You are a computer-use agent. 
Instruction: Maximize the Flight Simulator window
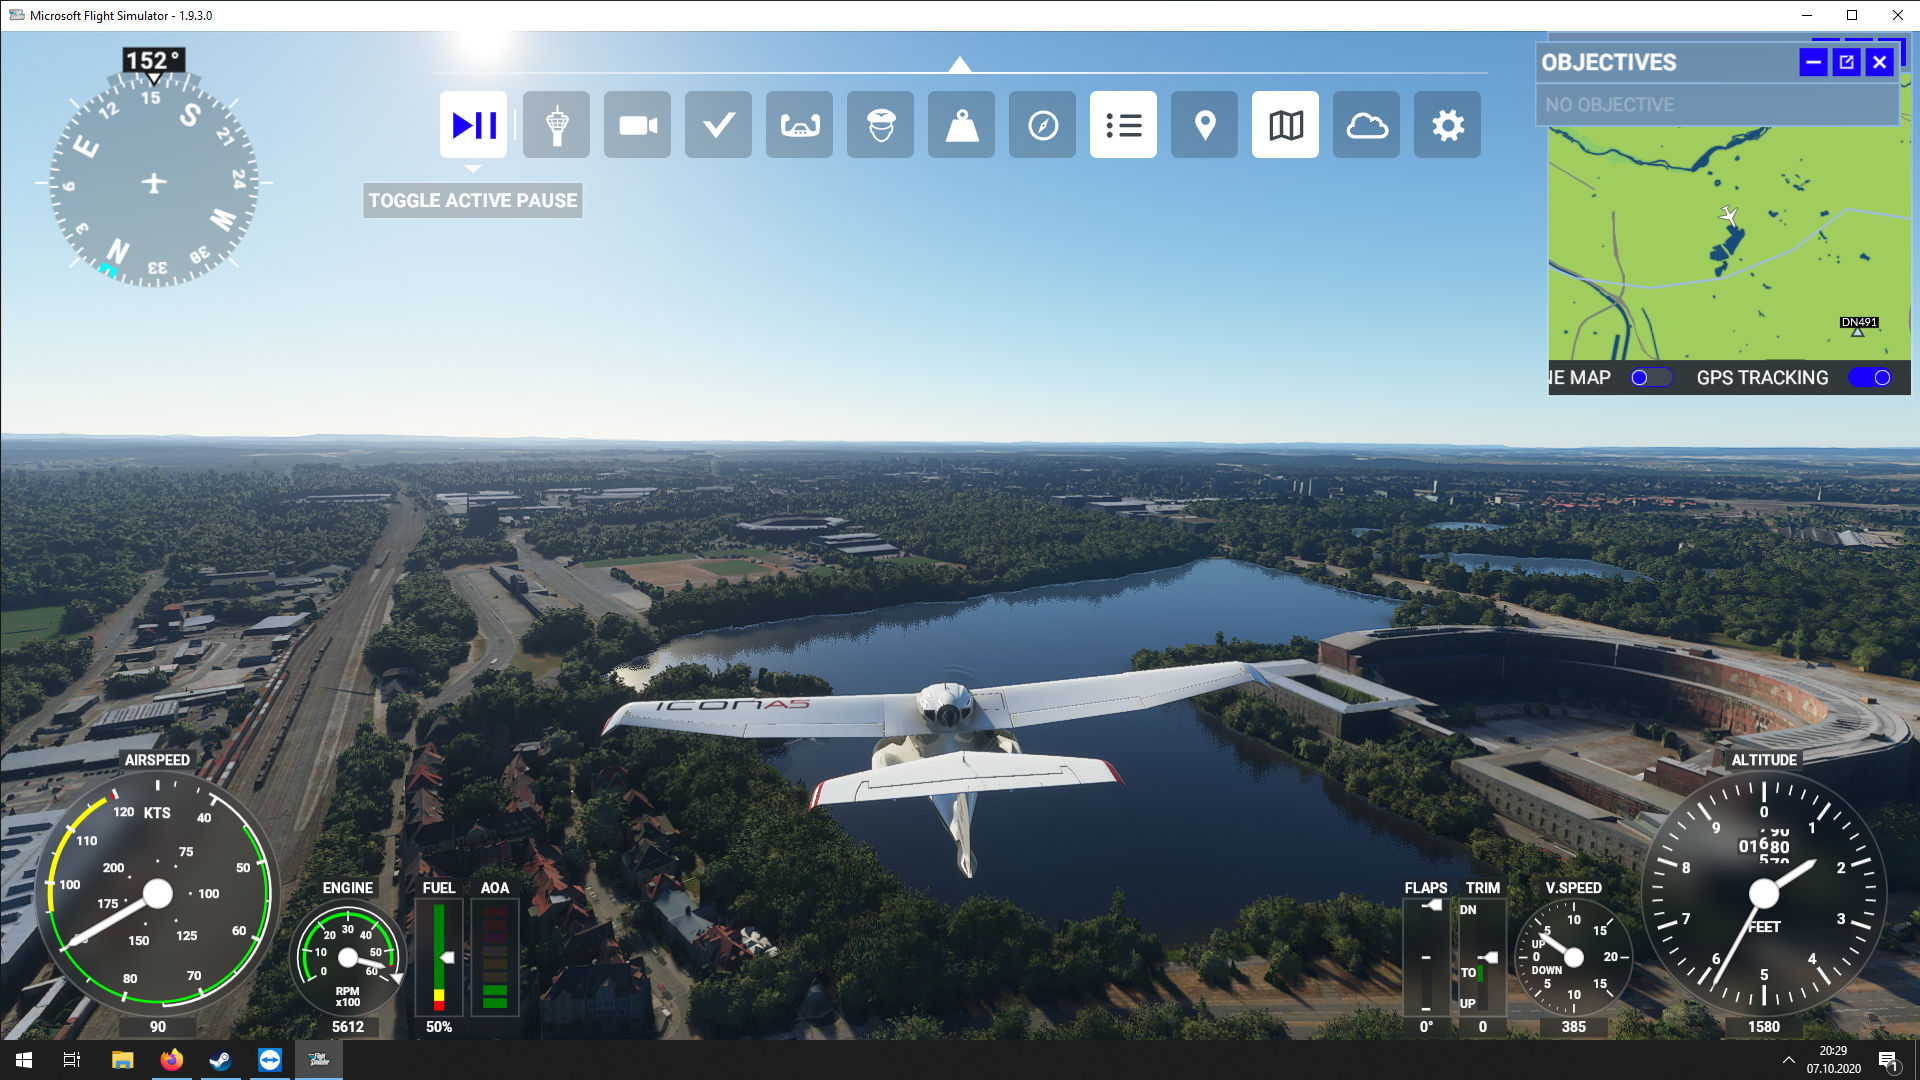tap(1852, 15)
